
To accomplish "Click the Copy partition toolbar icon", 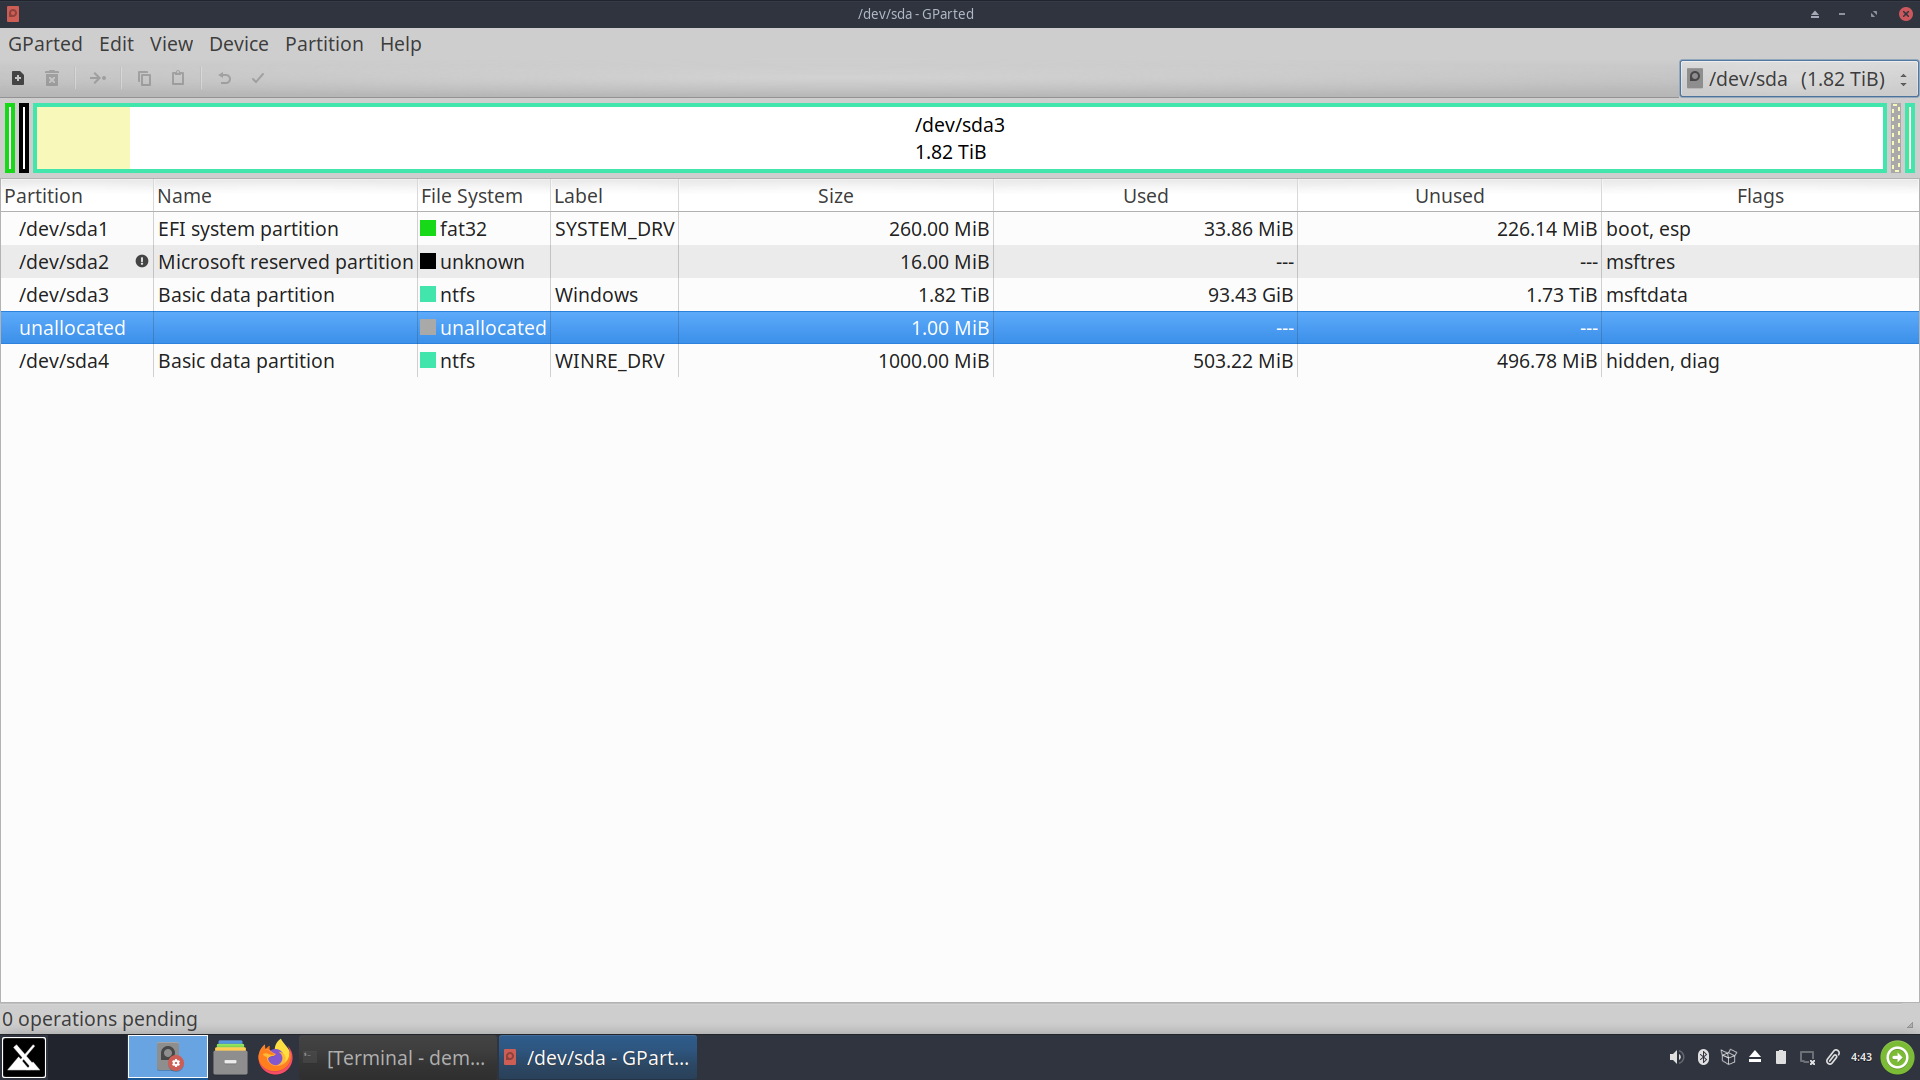I will 144,78.
